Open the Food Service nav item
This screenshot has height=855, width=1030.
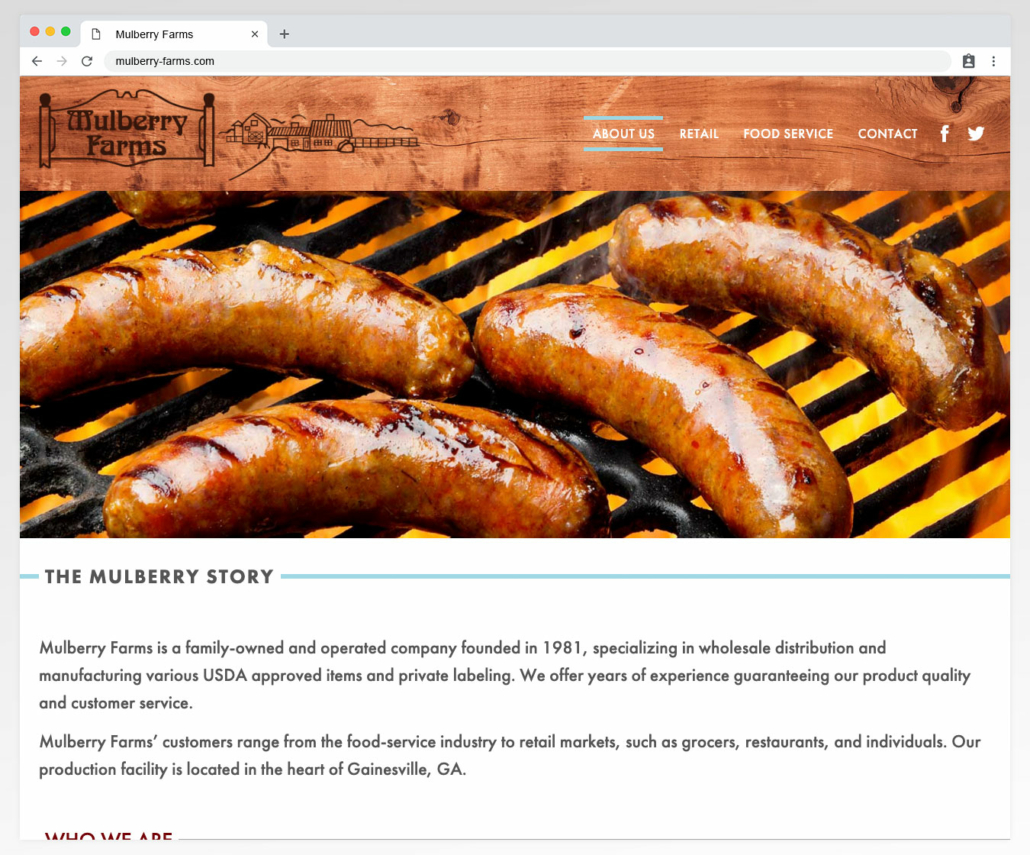[x=788, y=134]
